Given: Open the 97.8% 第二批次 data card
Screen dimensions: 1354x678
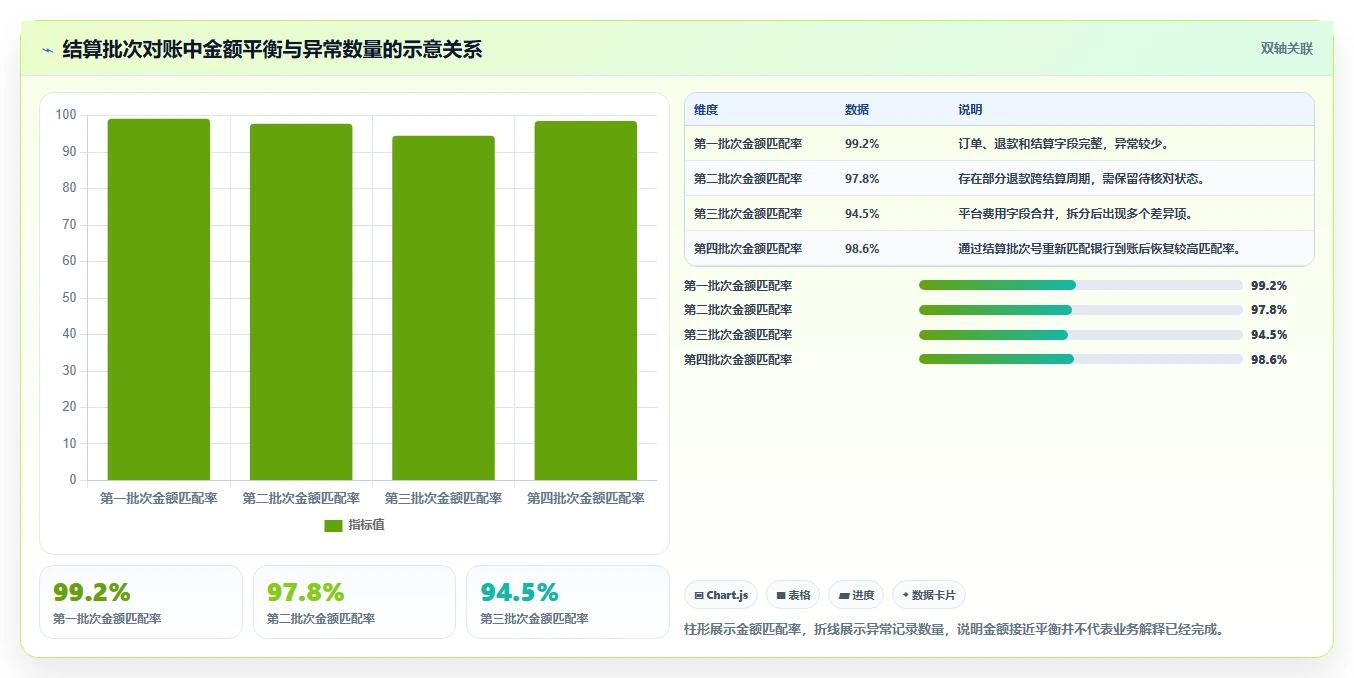Looking at the screenshot, I should 354,602.
